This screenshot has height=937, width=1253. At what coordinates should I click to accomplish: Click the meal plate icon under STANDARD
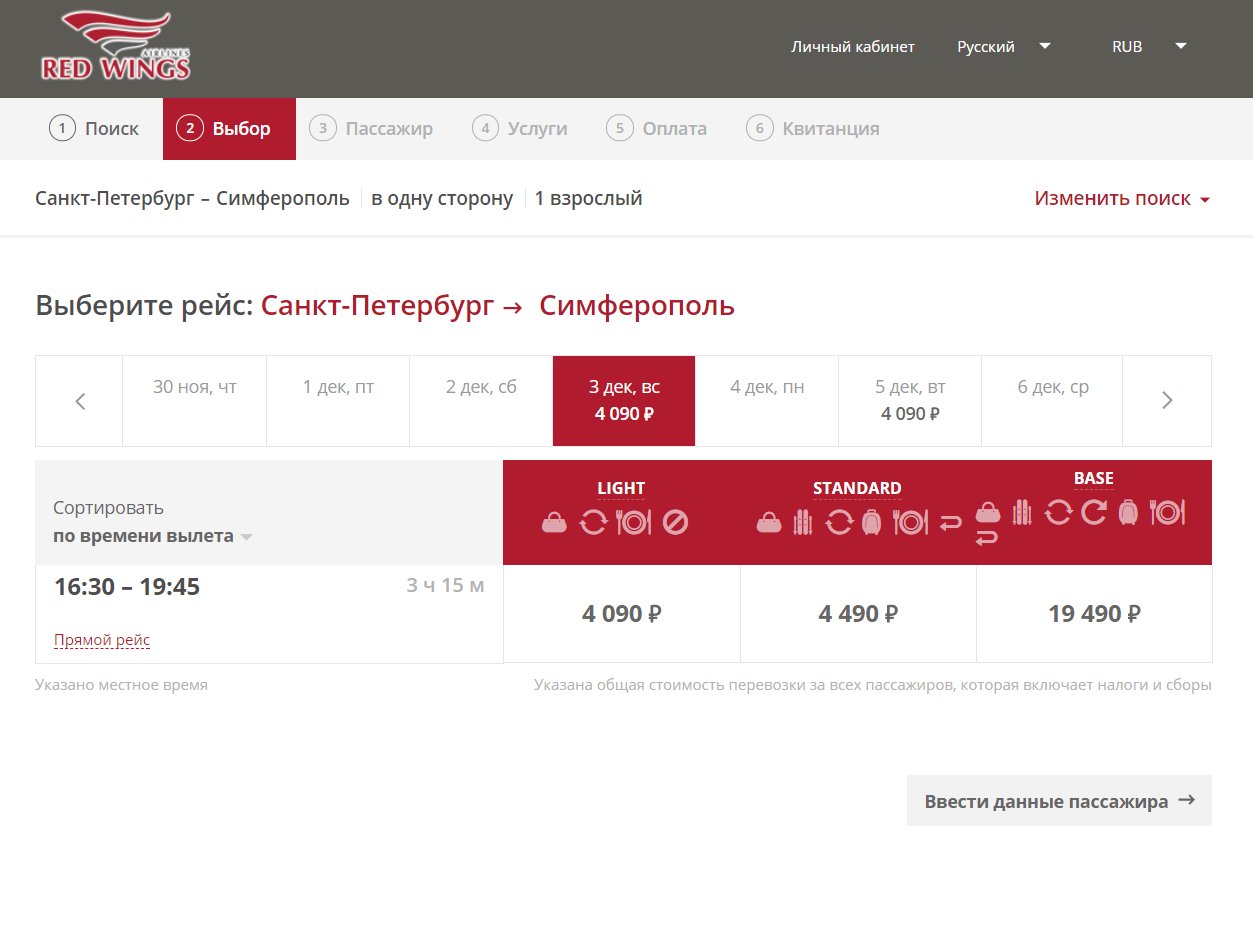pyautogui.click(x=910, y=522)
